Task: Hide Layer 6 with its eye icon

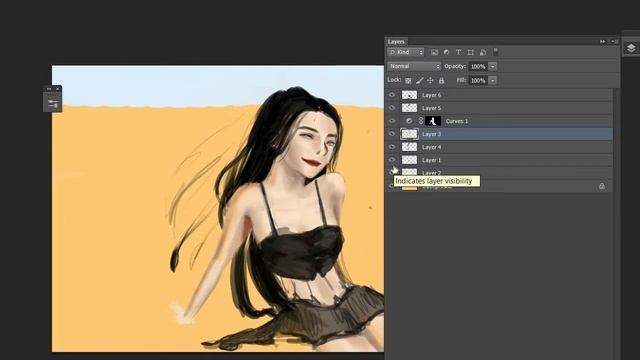Action: [x=392, y=95]
